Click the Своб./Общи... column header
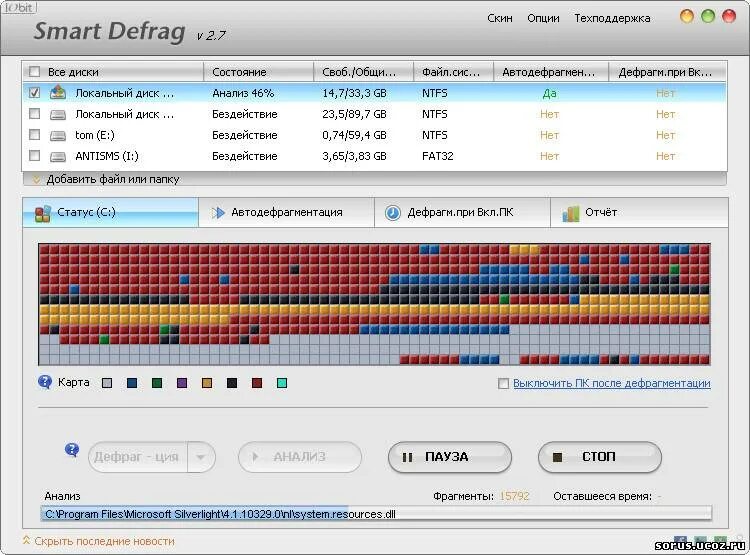 coord(364,72)
